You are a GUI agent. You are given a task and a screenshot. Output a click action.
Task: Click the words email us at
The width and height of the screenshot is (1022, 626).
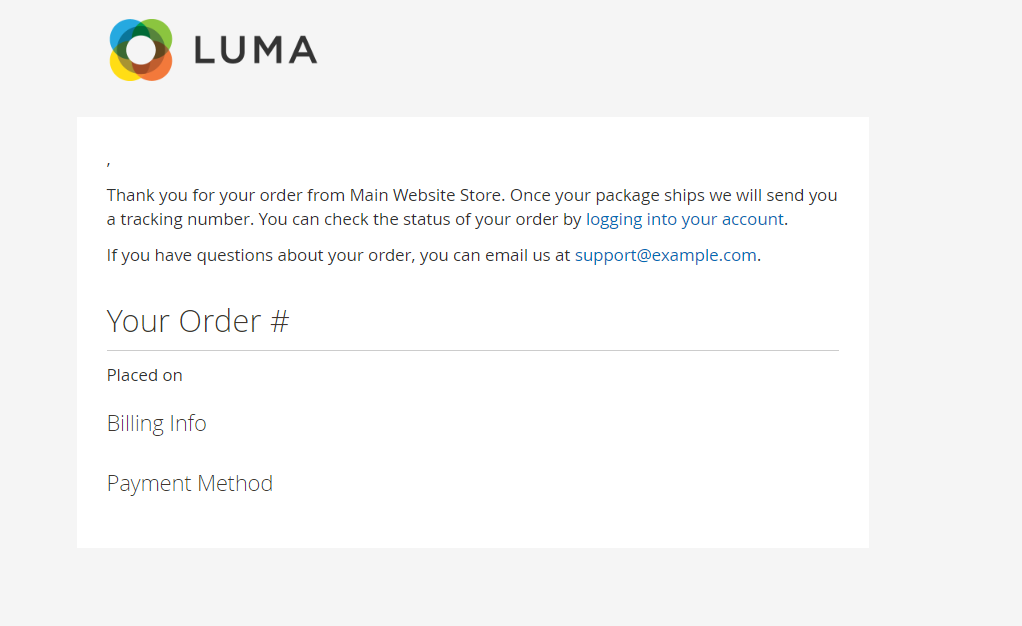527,255
